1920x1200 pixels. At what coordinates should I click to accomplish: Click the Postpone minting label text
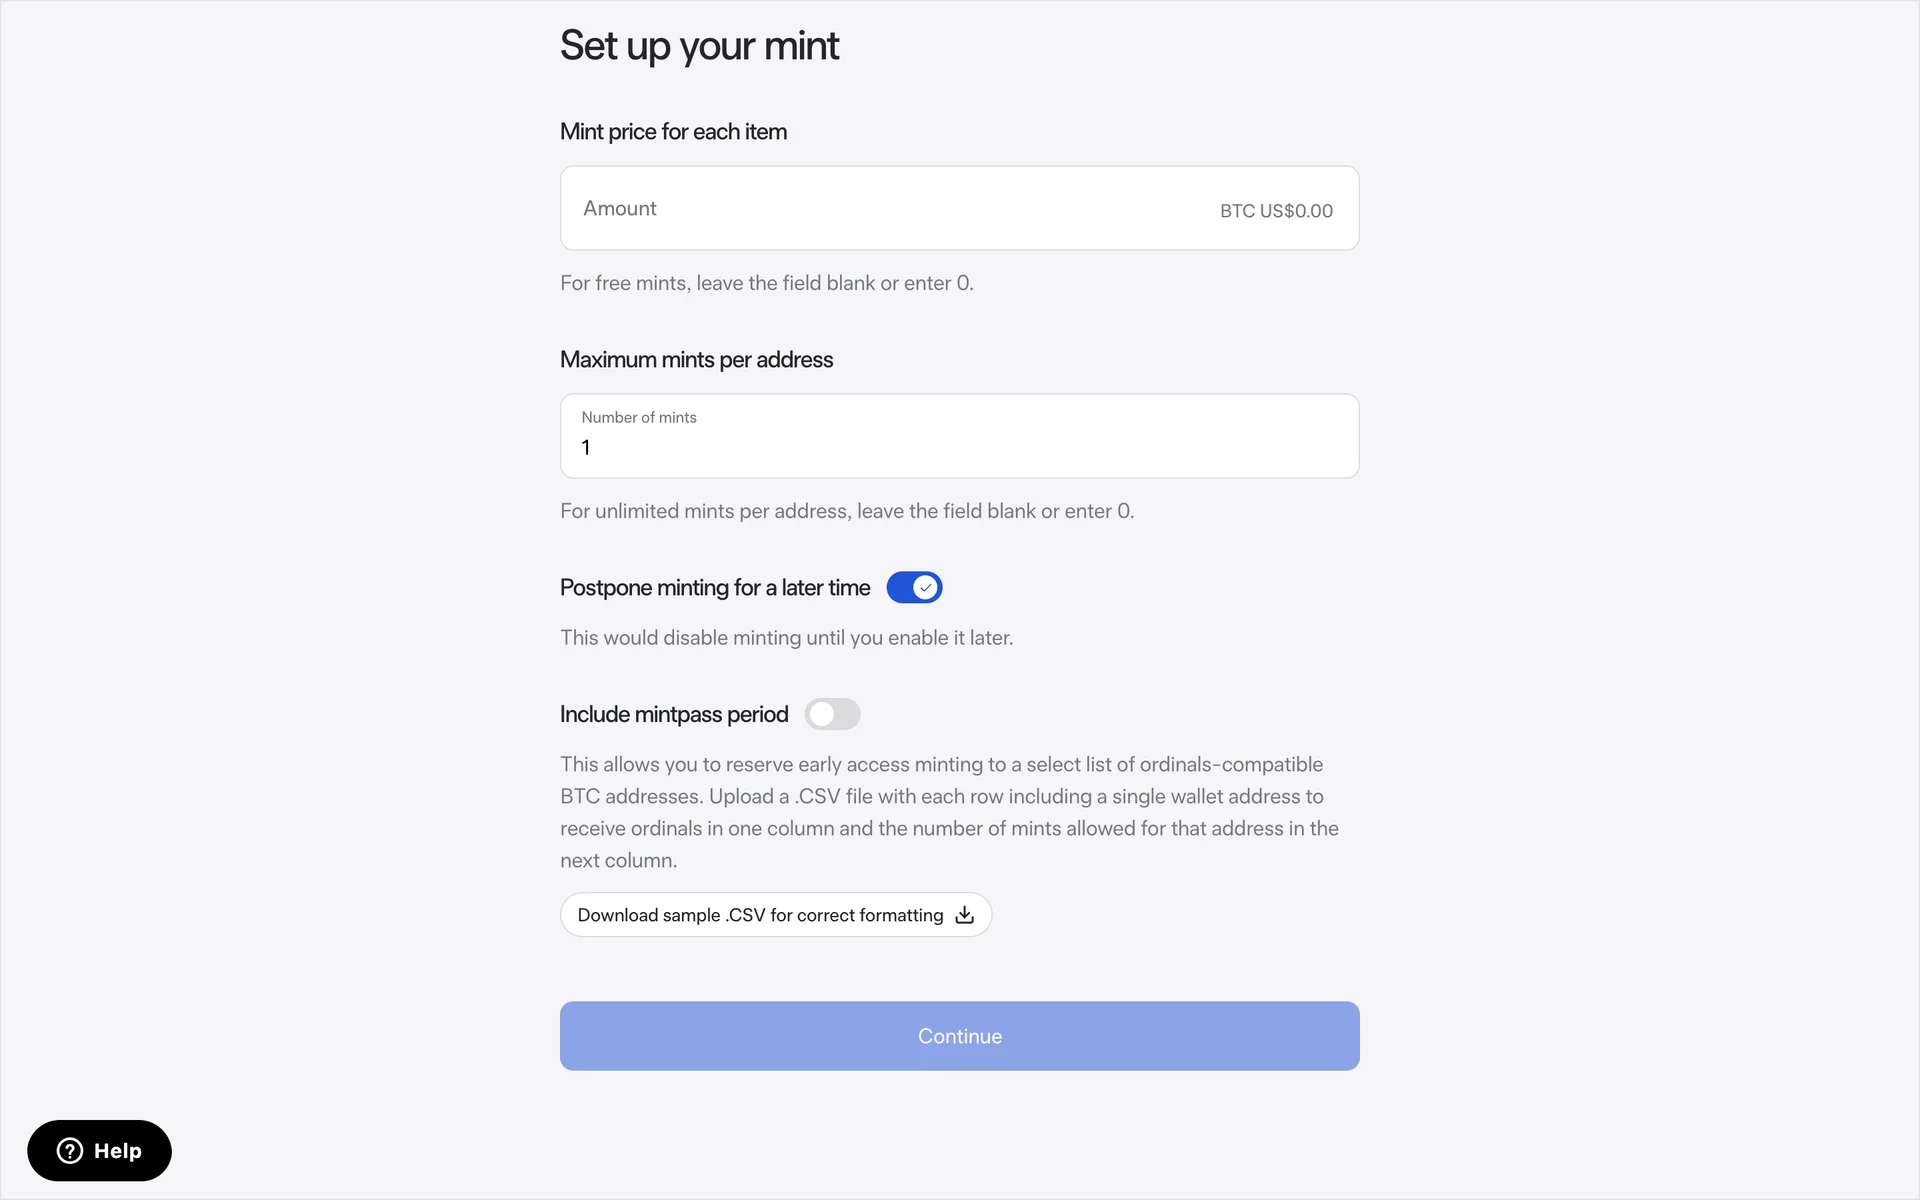(x=714, y=588)
